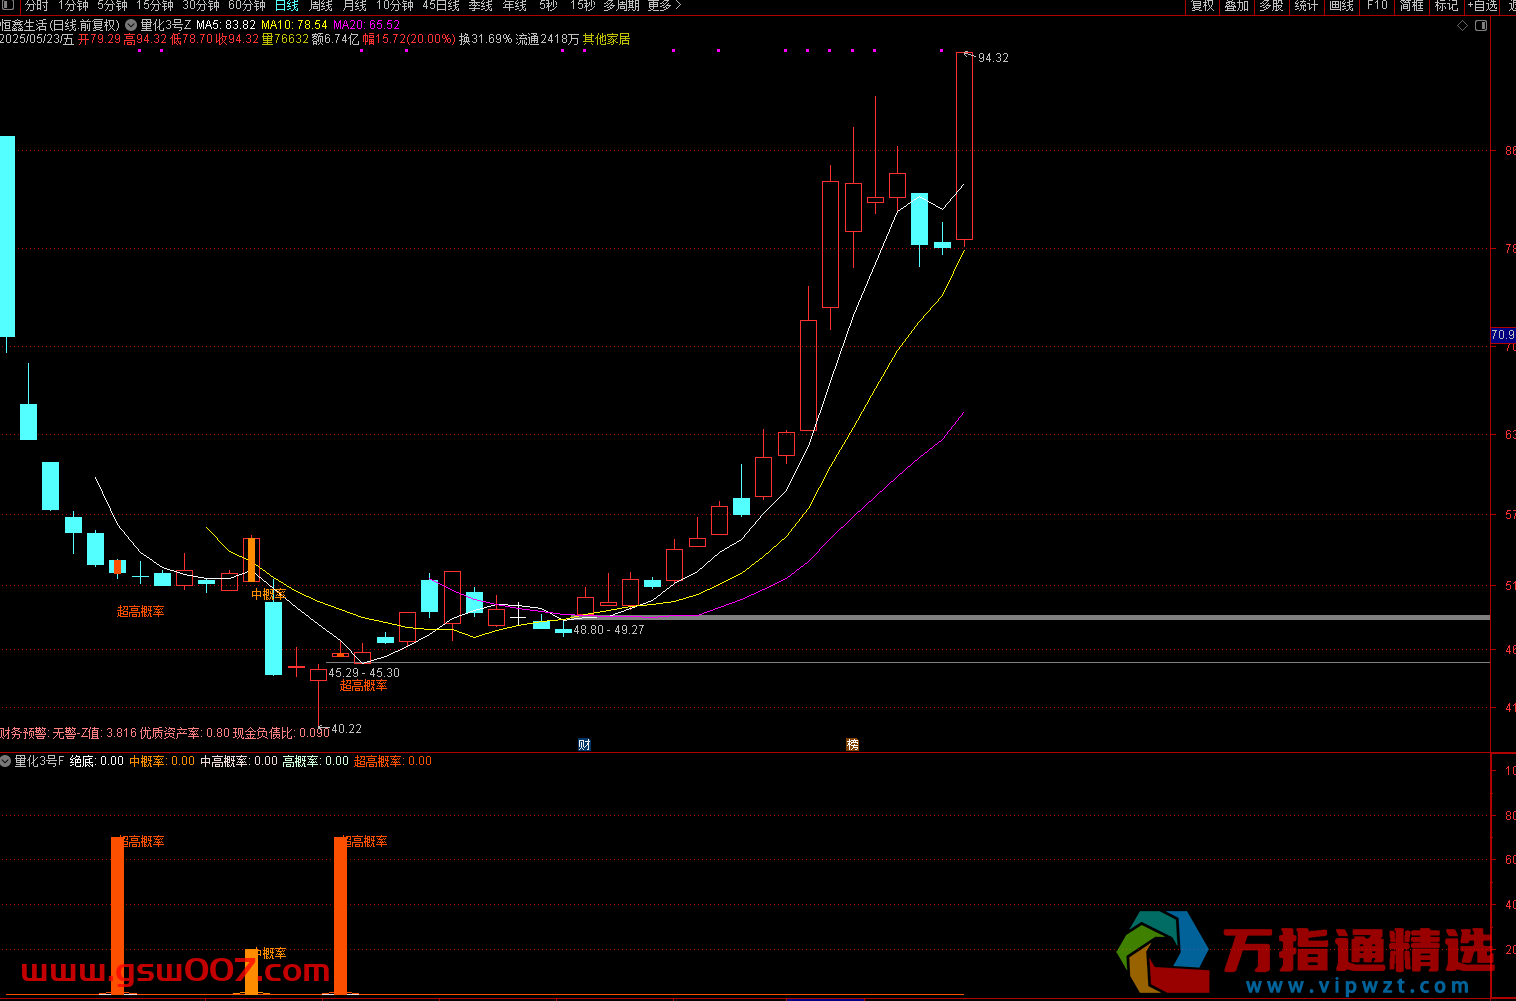Select the 季线 quarterly tab
Image resolution: width=1516 pixels, height=1001 pixels.
click(481, 6)
